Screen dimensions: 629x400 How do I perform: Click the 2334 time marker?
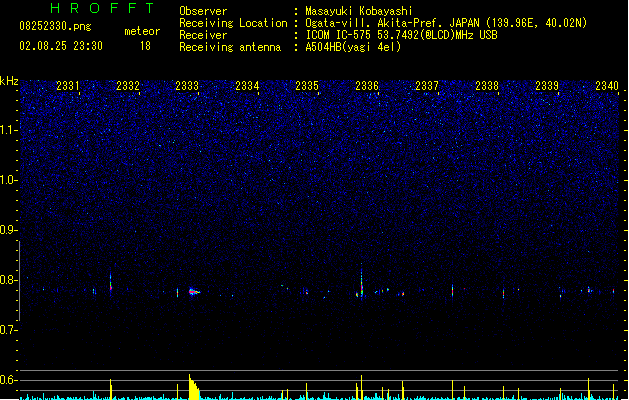pos(247,86)
